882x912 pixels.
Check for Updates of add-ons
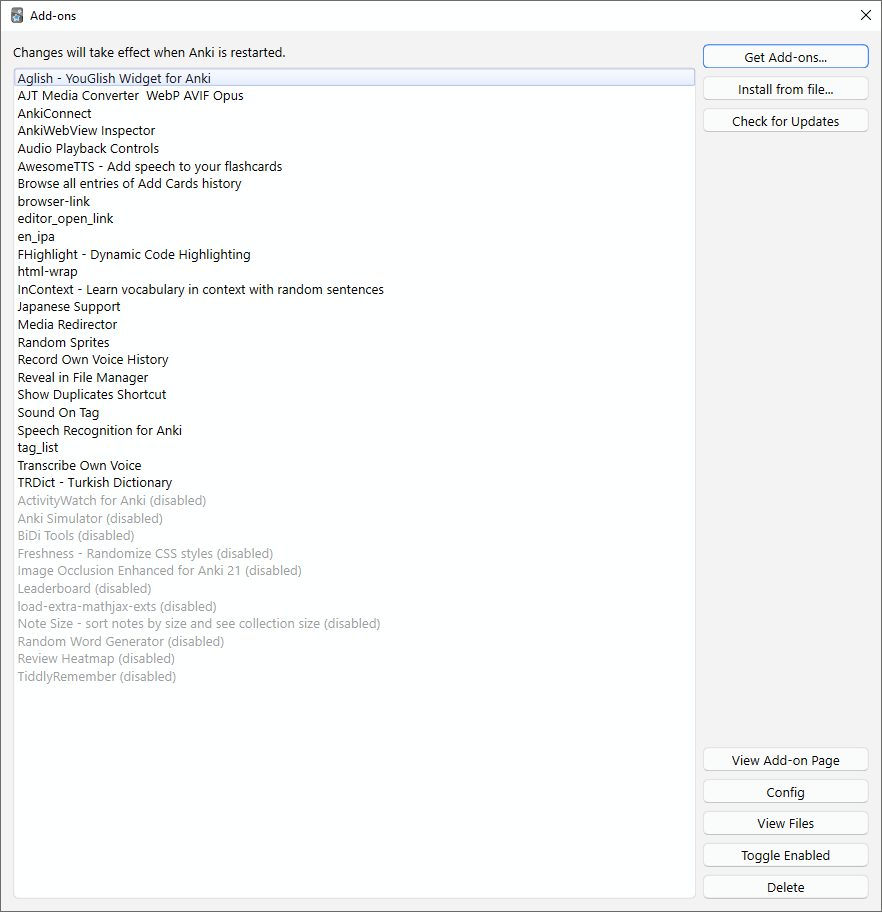(785, 121)
